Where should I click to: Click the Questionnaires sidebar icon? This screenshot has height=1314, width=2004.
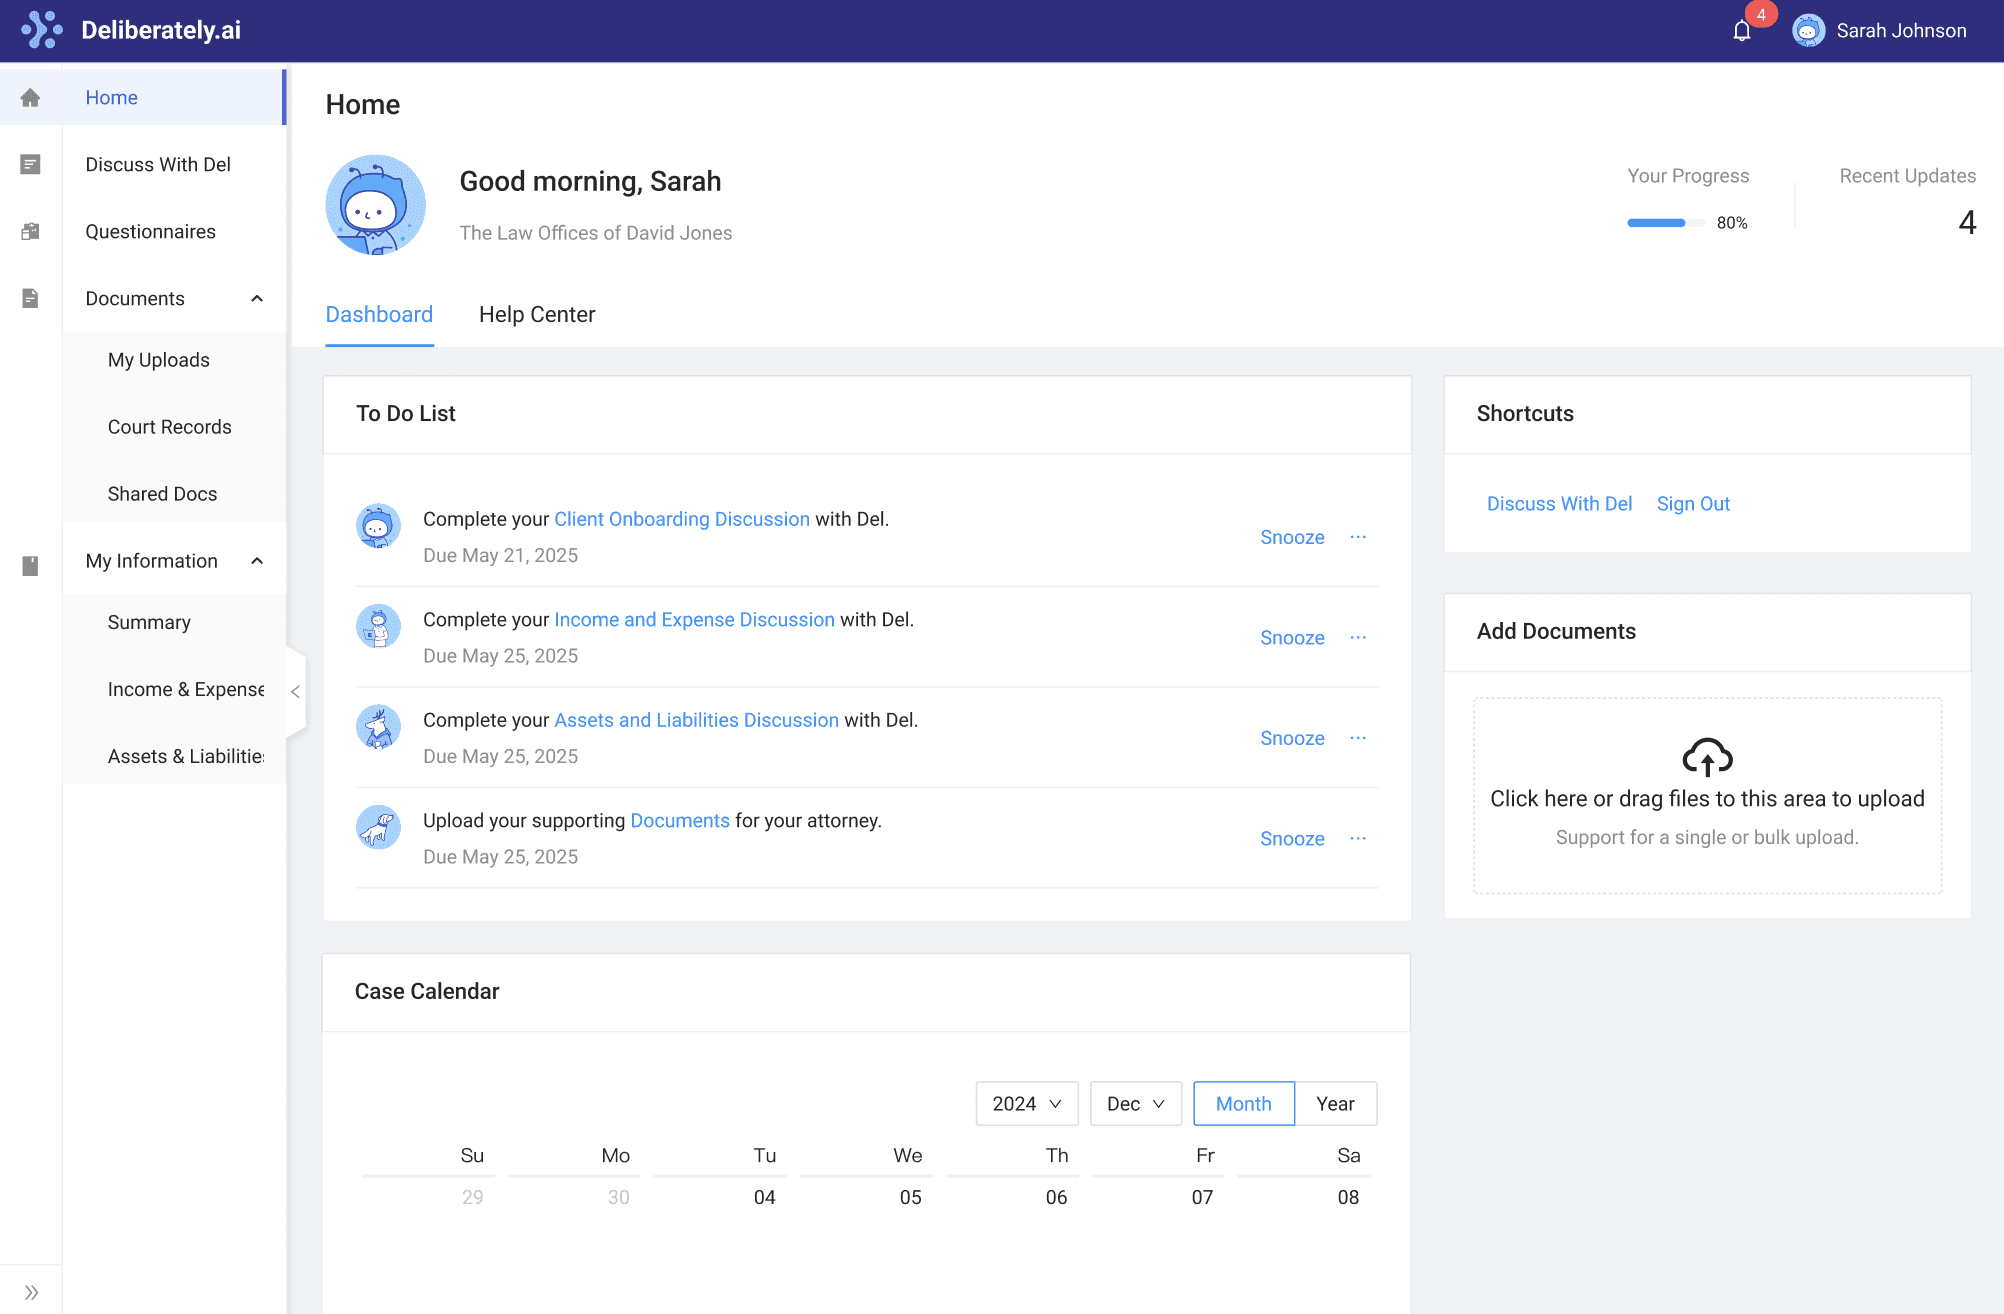point(30,231)
